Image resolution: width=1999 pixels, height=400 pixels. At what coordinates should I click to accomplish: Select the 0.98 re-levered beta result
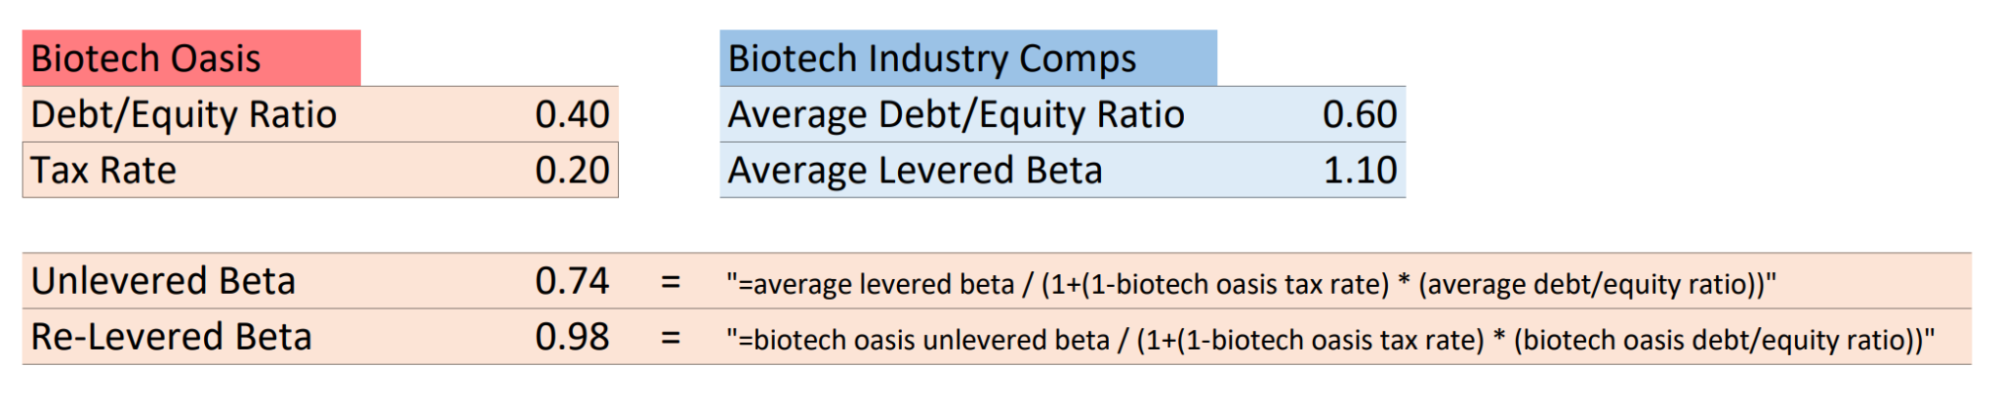pyautogui.click(x=572, y=337)
